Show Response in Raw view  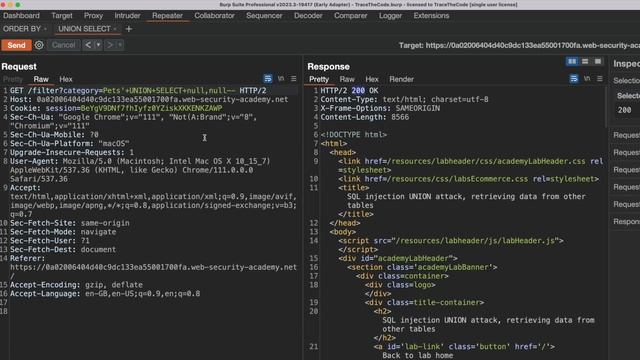[x=347, y=79]
